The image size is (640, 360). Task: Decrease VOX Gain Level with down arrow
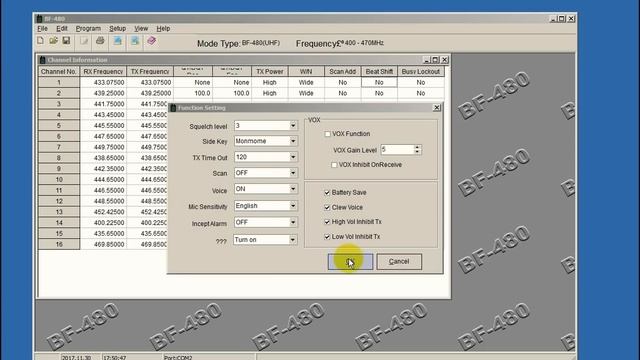point(417,152)
